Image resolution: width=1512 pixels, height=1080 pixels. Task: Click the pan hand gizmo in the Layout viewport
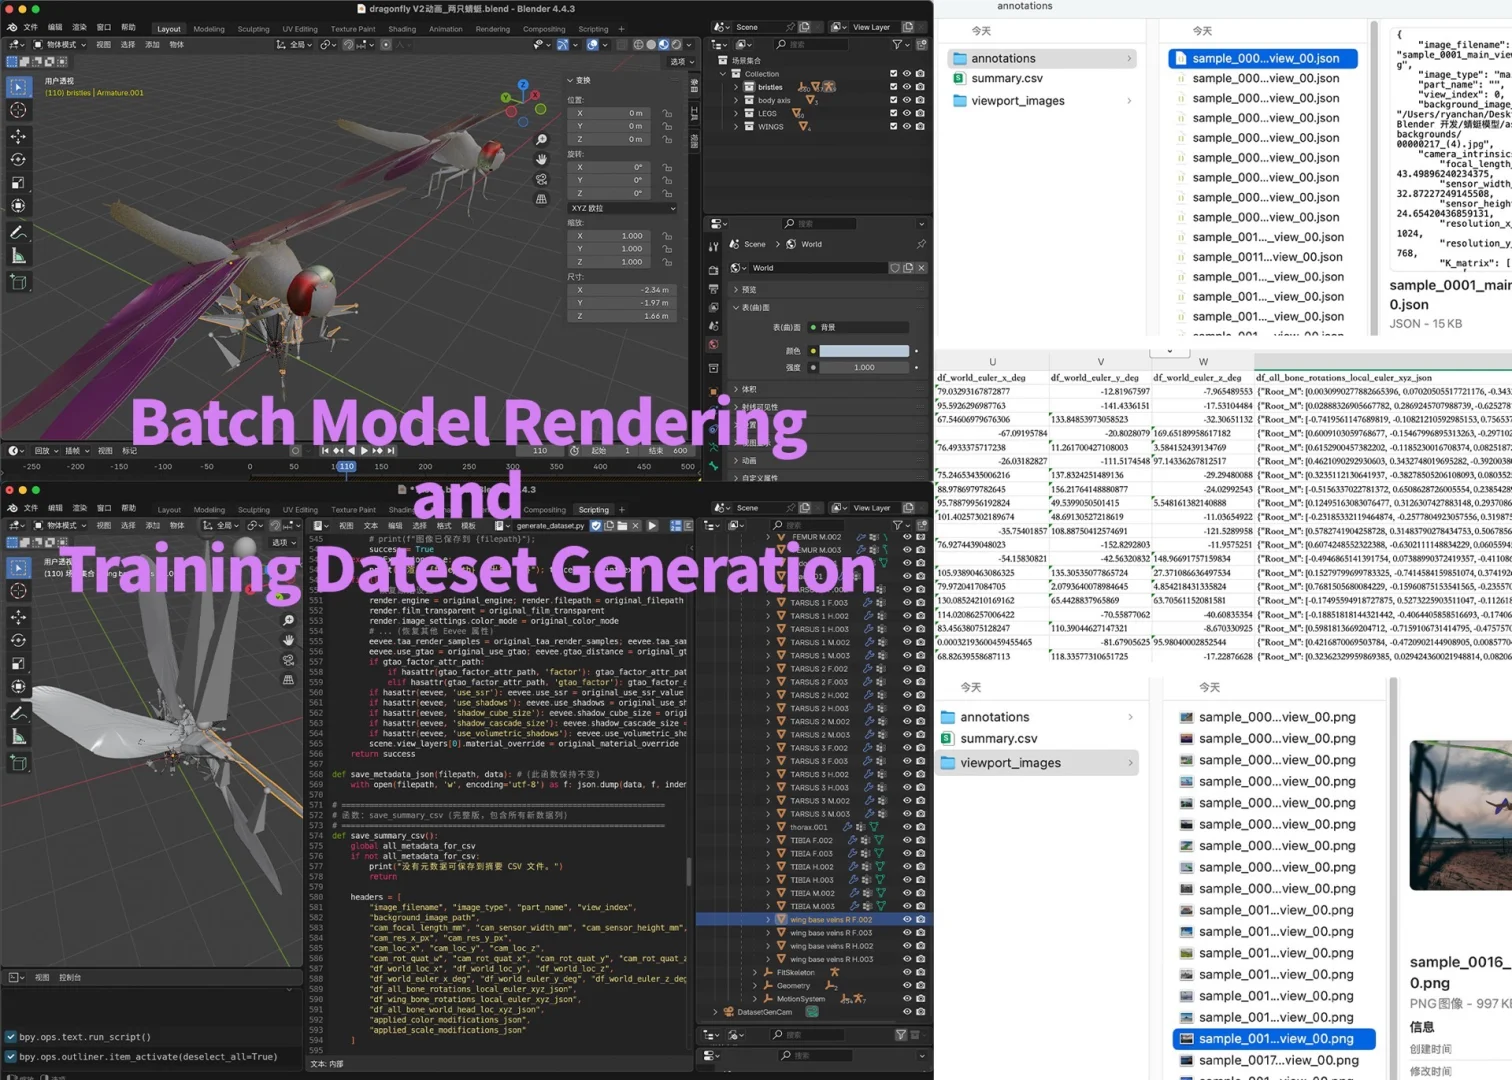(541, 159)
